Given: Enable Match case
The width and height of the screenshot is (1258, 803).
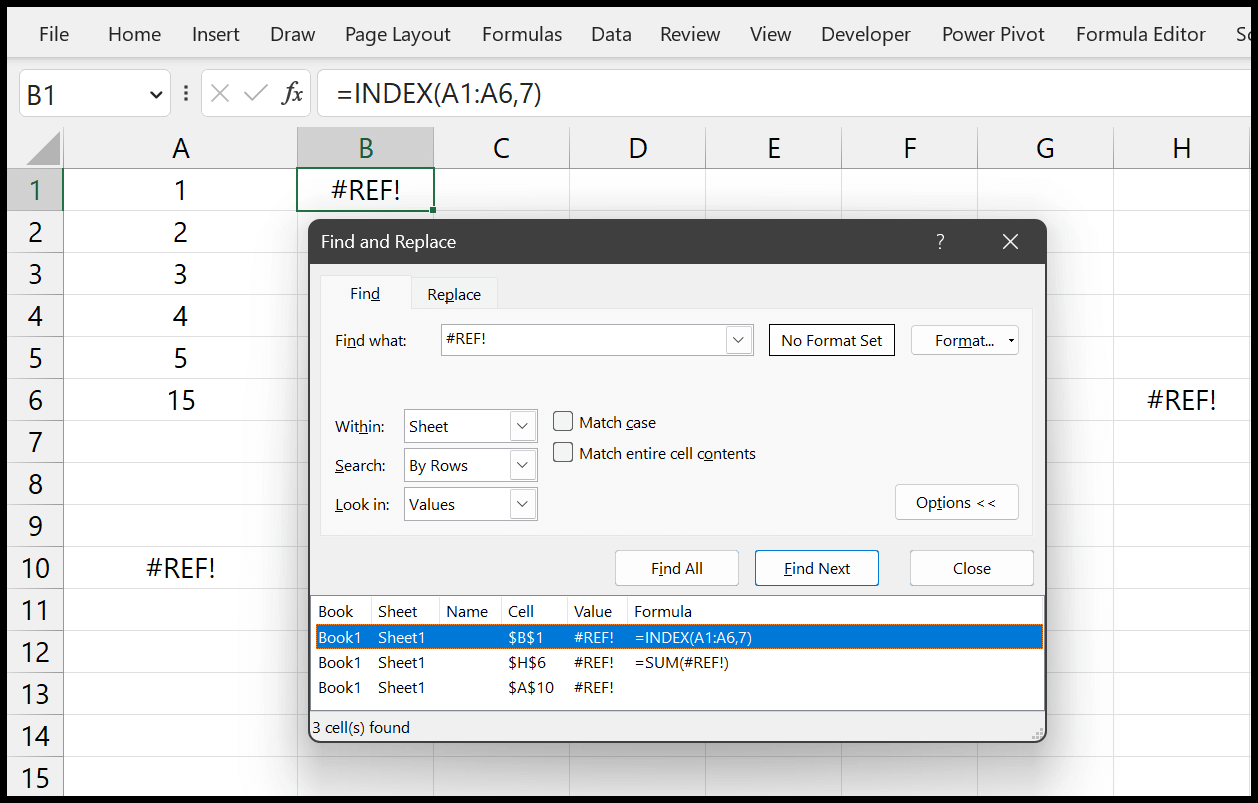Looking at the screenshot, I should (562, 421).
